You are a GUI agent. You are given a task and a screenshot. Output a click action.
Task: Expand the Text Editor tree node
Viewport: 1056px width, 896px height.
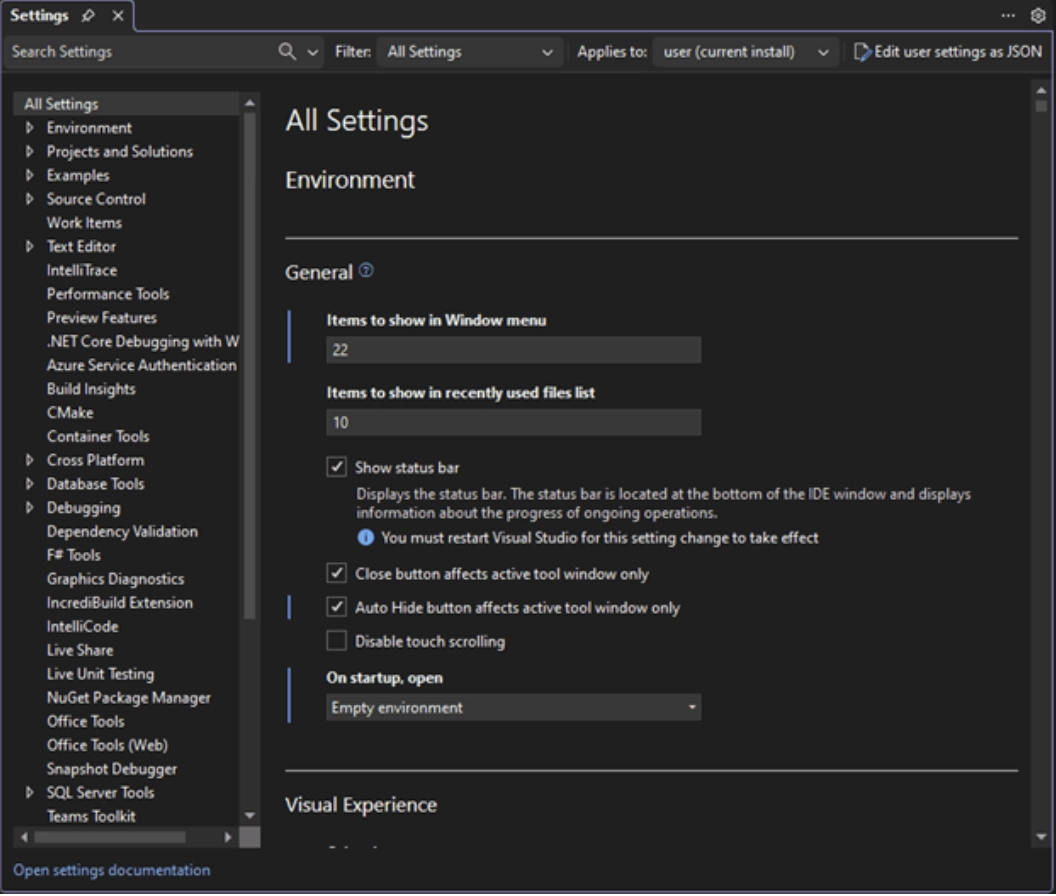(x=30, y=247)
